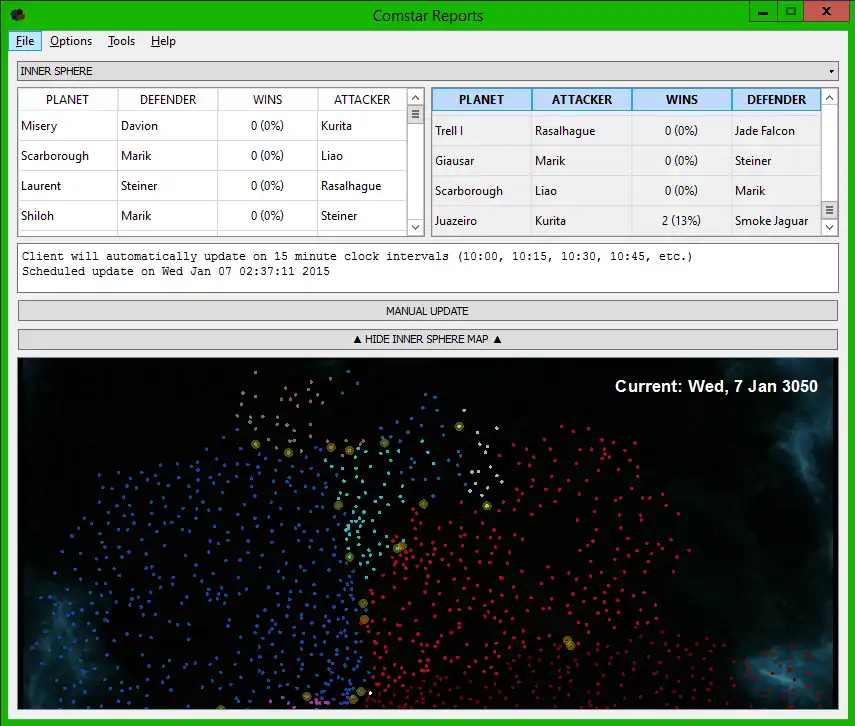Close the Comstar Reports window
This screenshot has width=855, height=726.
(826, 11)
